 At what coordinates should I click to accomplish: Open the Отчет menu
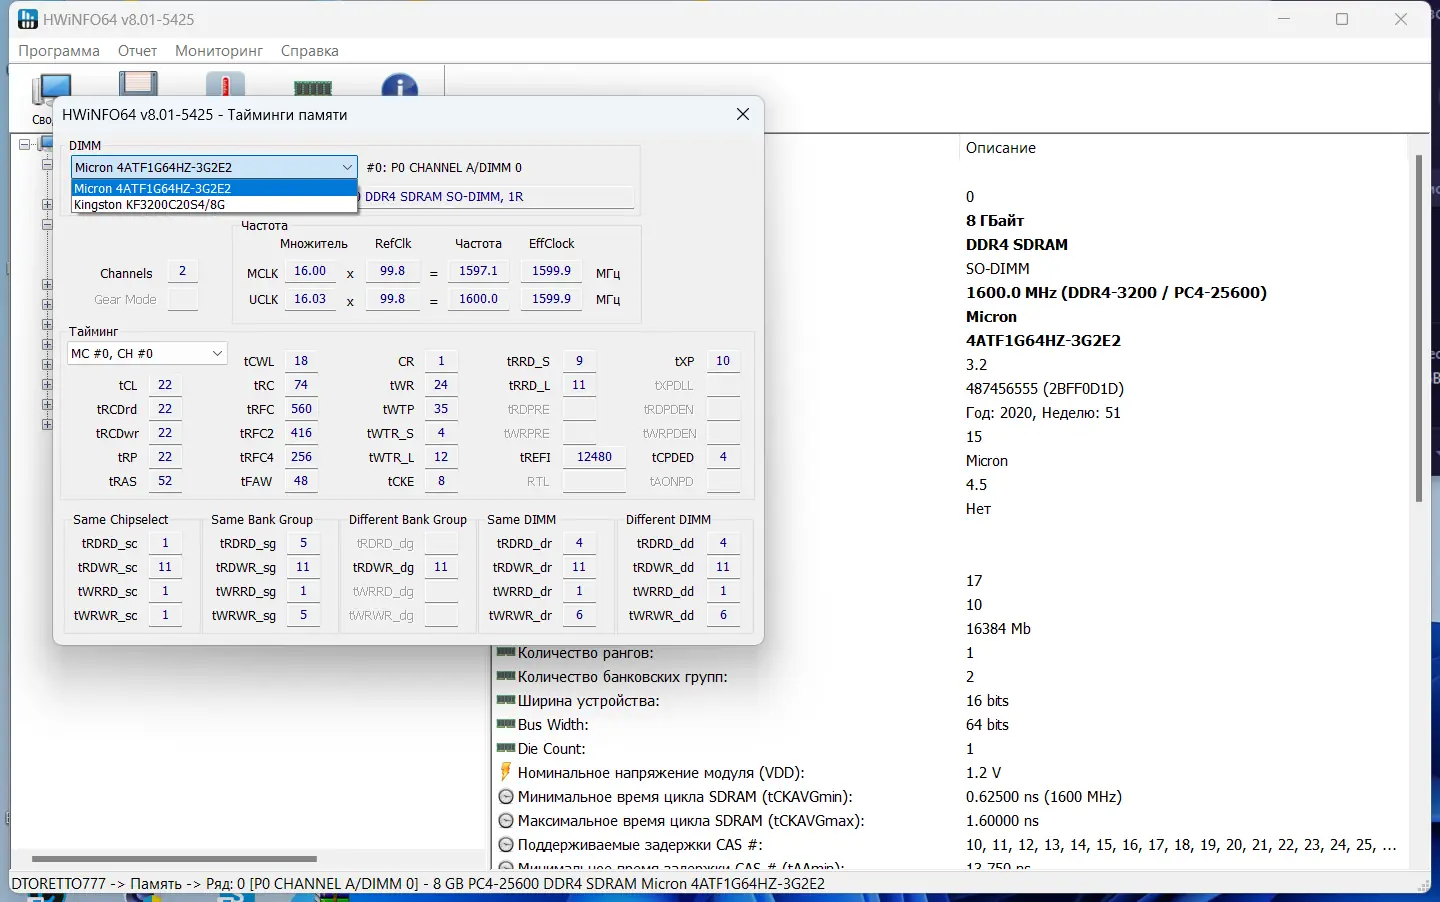coord(137,51)
